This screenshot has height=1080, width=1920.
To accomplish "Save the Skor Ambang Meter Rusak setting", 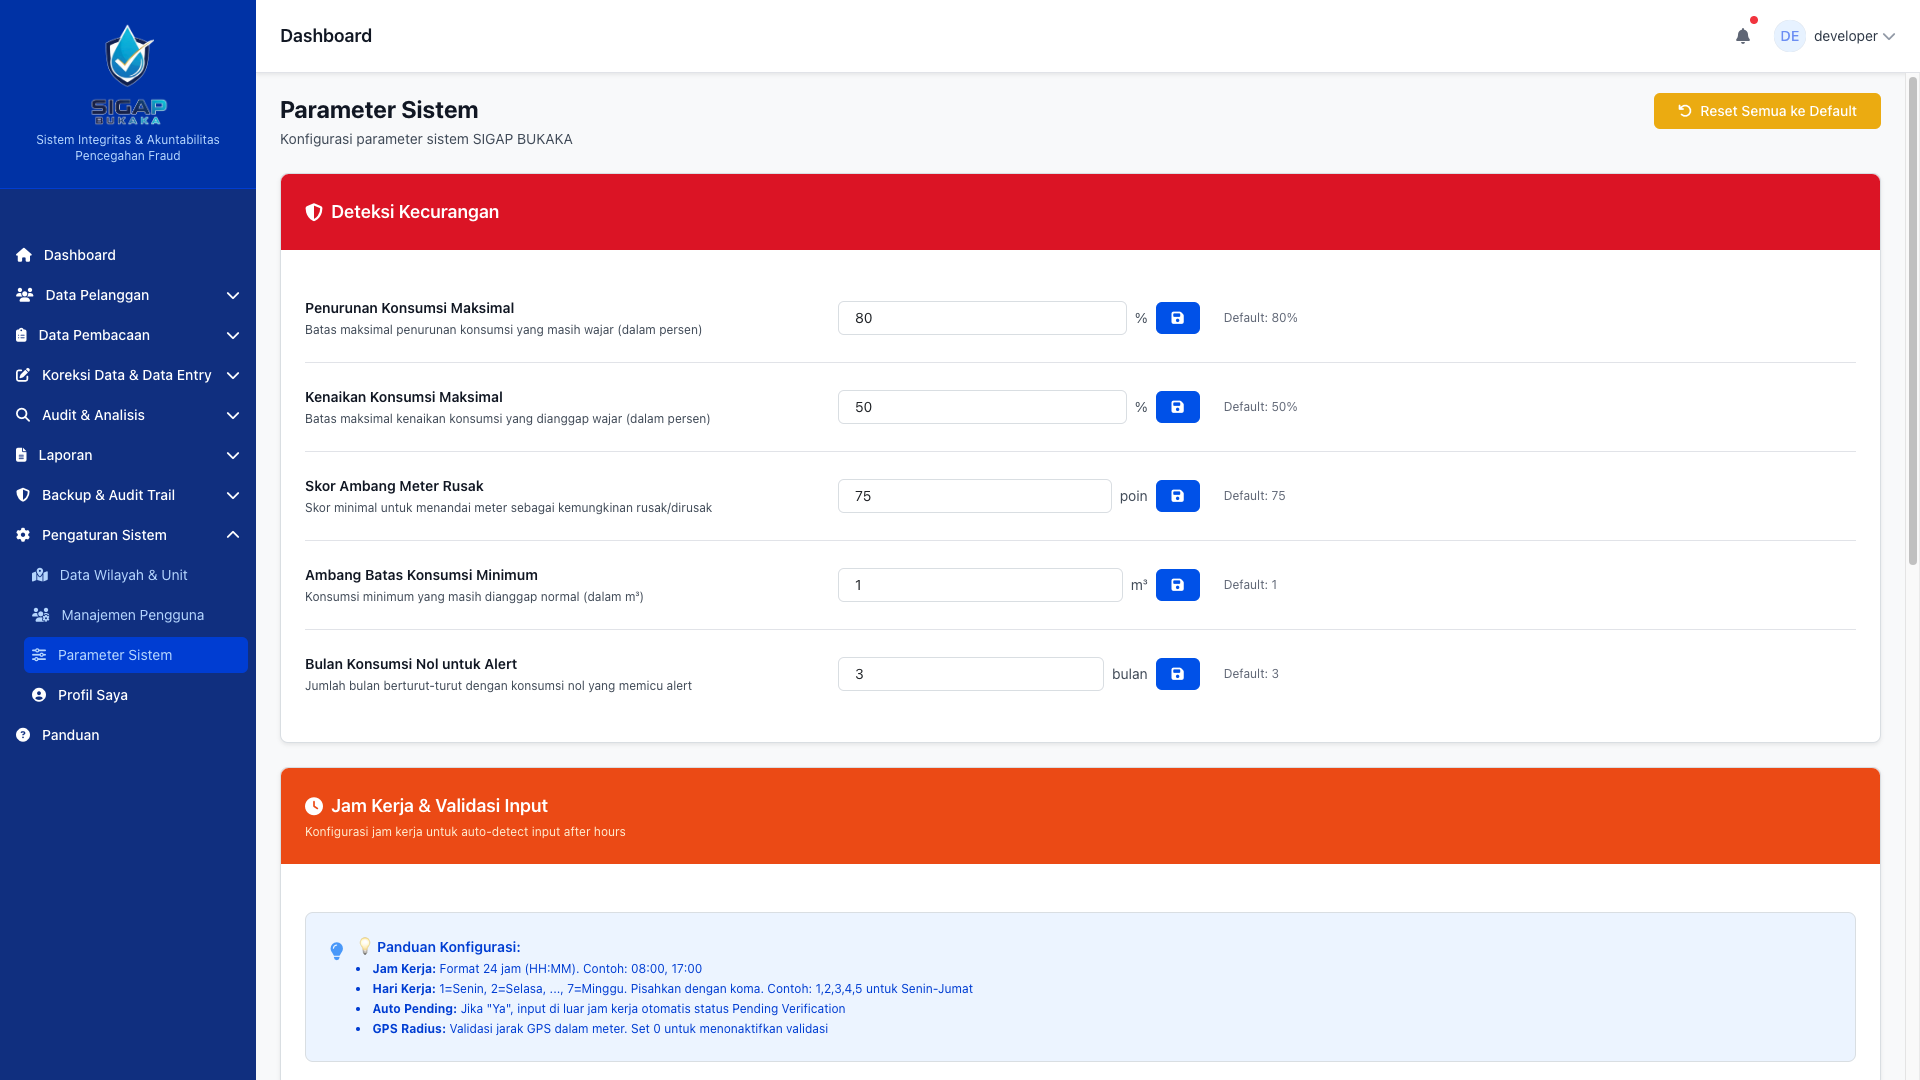I will pyautogui.click(x=1177, y=496).
